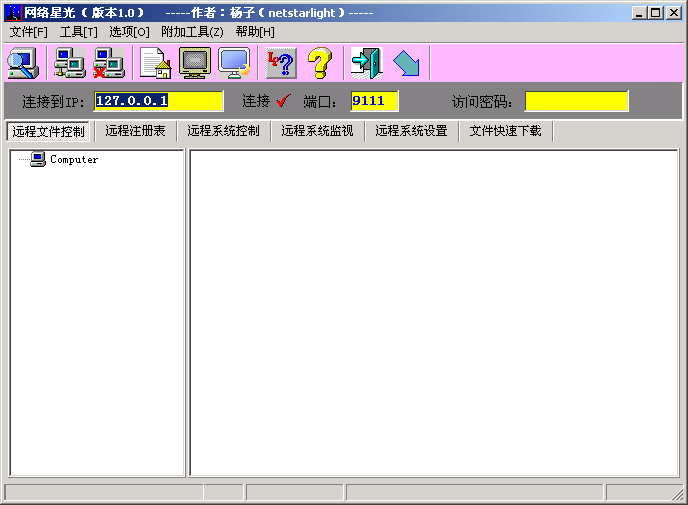Switch to the 远程系统监视 tab
Screen dimensions: 688x505
pos(317,131)
